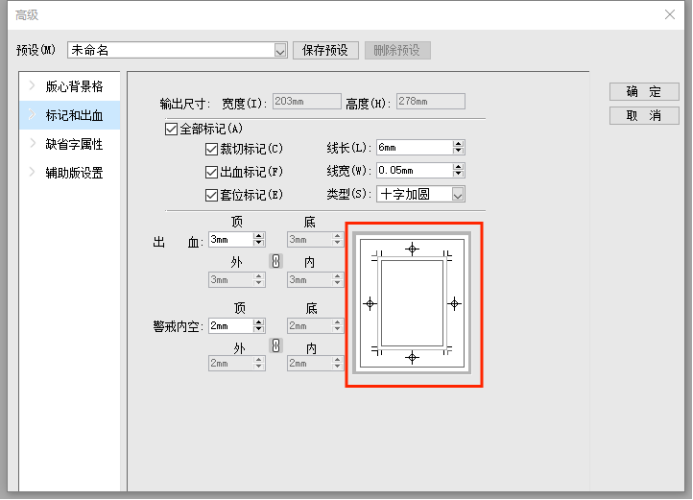
Task: Click the 取消 button
Action: tap(644, 116)
